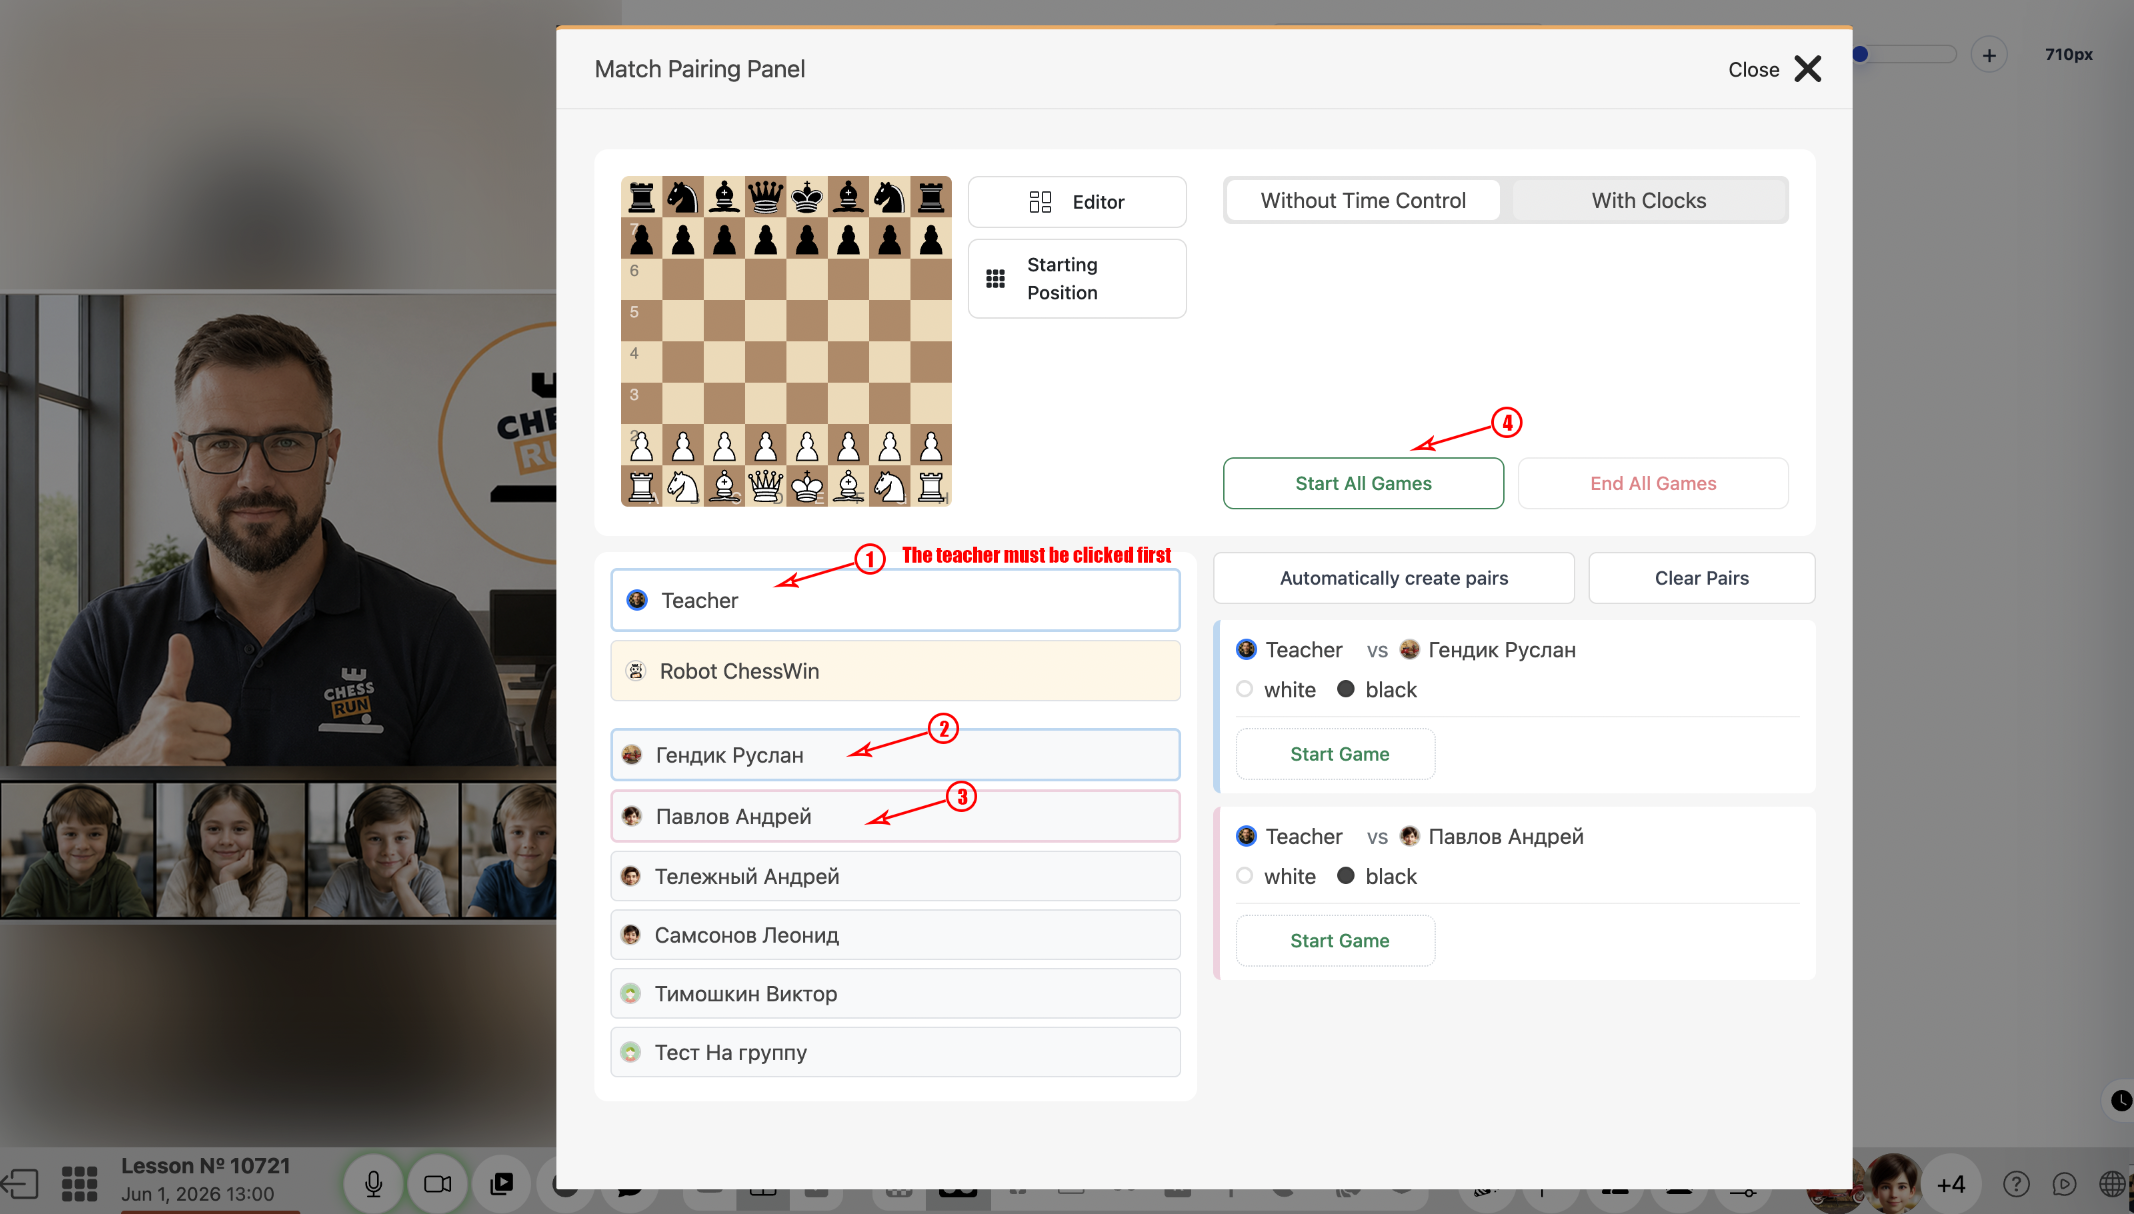The height and width of the screenshot is (1214, 2134).
Task: Click End All Games button
Action: 1653,483
